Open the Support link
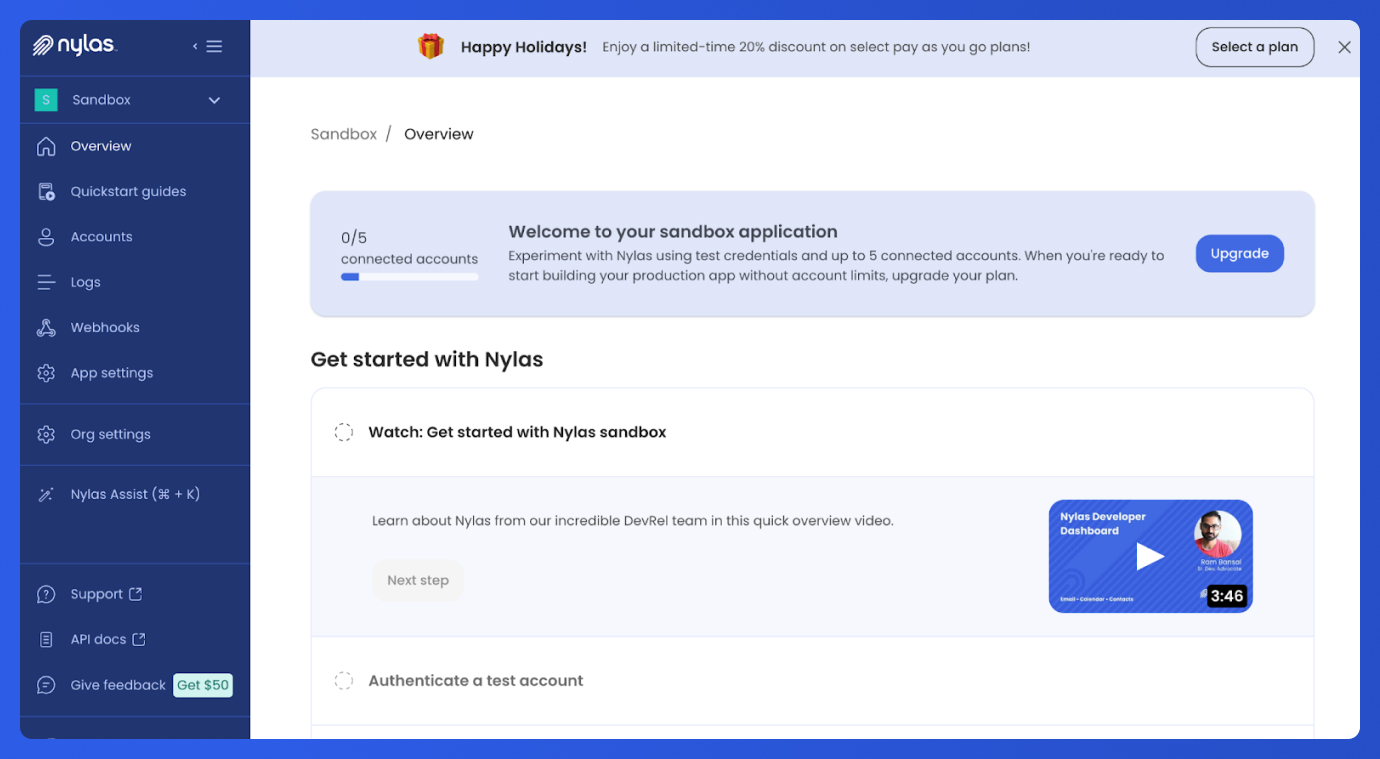1380x759 pixels. click(x=96, y=594)
